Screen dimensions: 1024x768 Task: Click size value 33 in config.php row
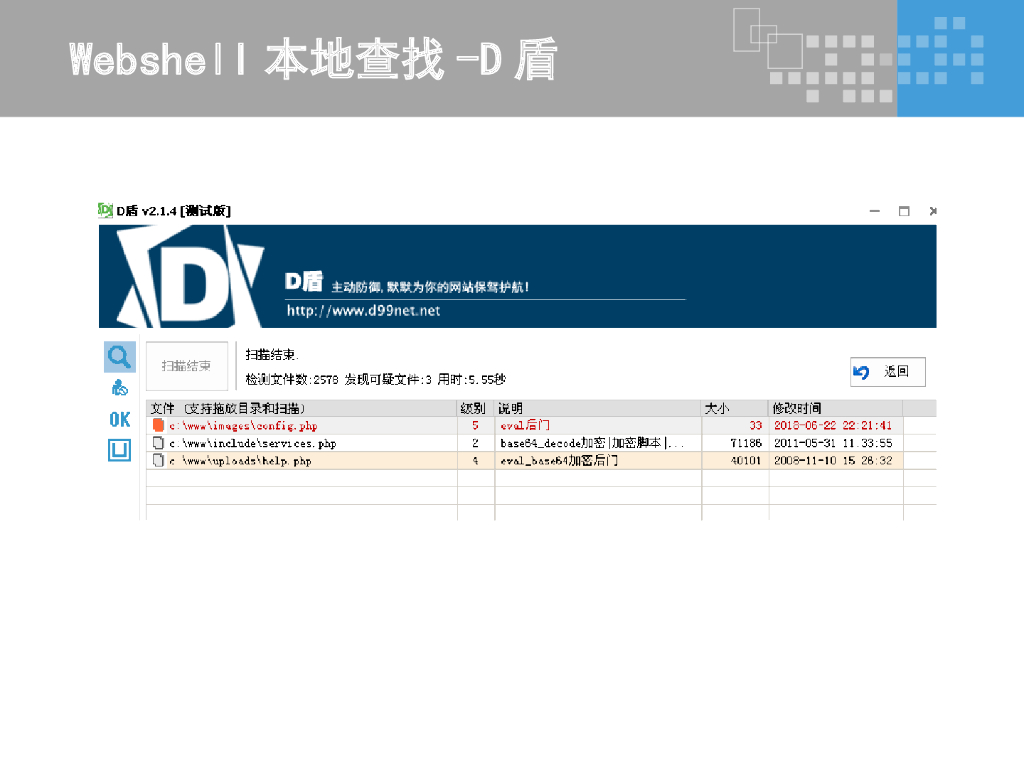[x=756, y=425]
